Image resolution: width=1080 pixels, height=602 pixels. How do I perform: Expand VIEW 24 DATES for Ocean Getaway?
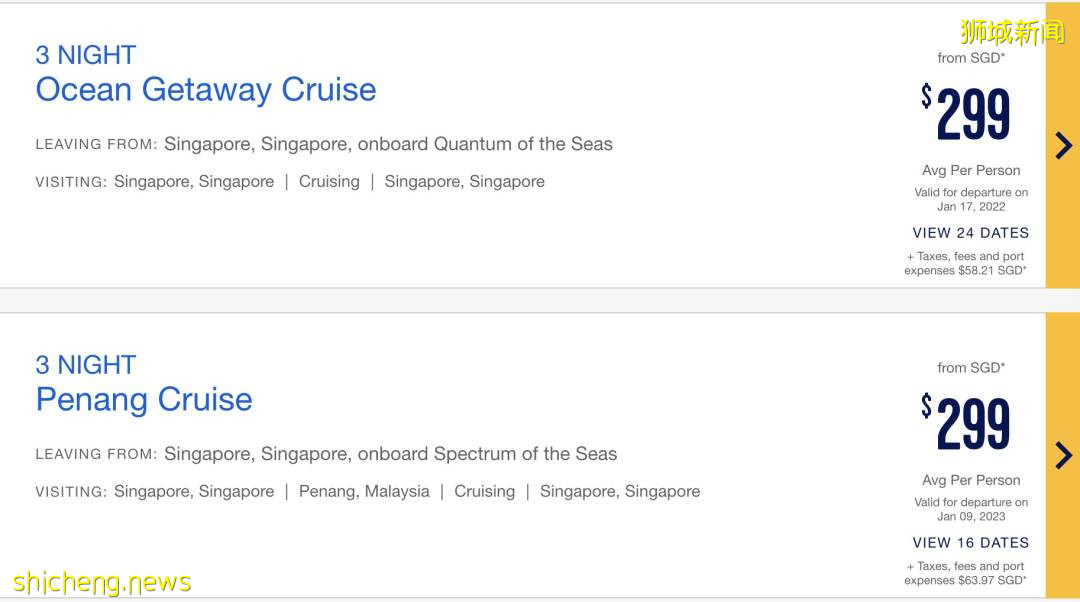pos(970,233)
